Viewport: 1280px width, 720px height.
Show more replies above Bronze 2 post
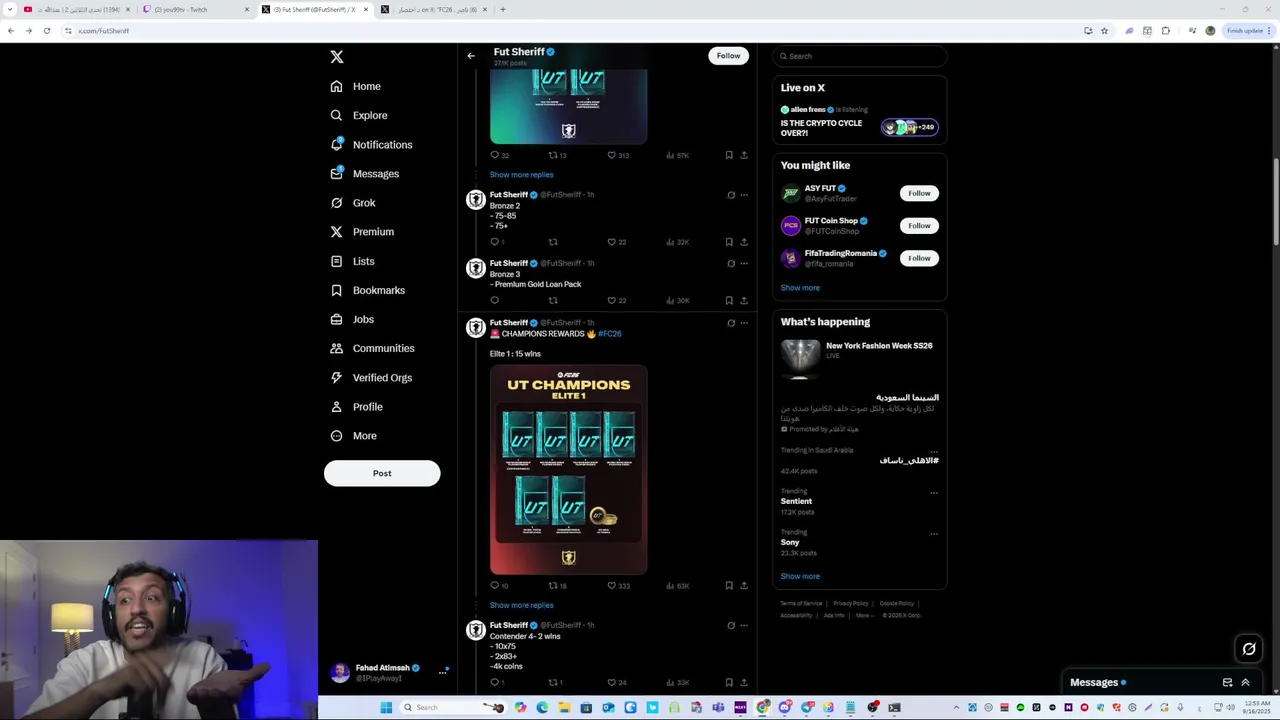521,175
